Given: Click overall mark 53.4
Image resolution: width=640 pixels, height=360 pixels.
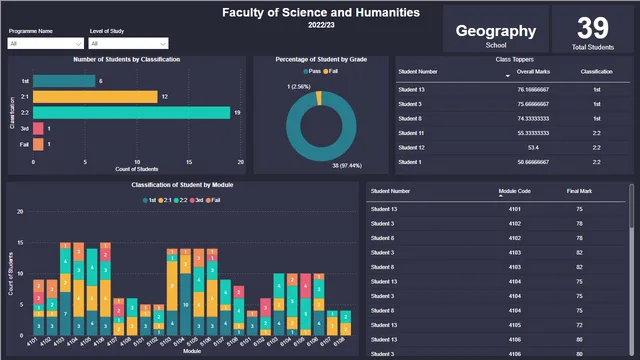Looking at the screenshot, I should coord(533,147).
